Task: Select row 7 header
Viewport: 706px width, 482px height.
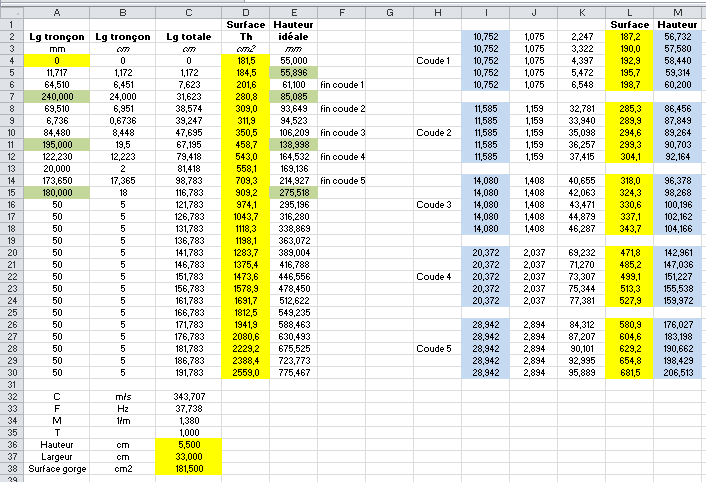Action: pos(12,96)
